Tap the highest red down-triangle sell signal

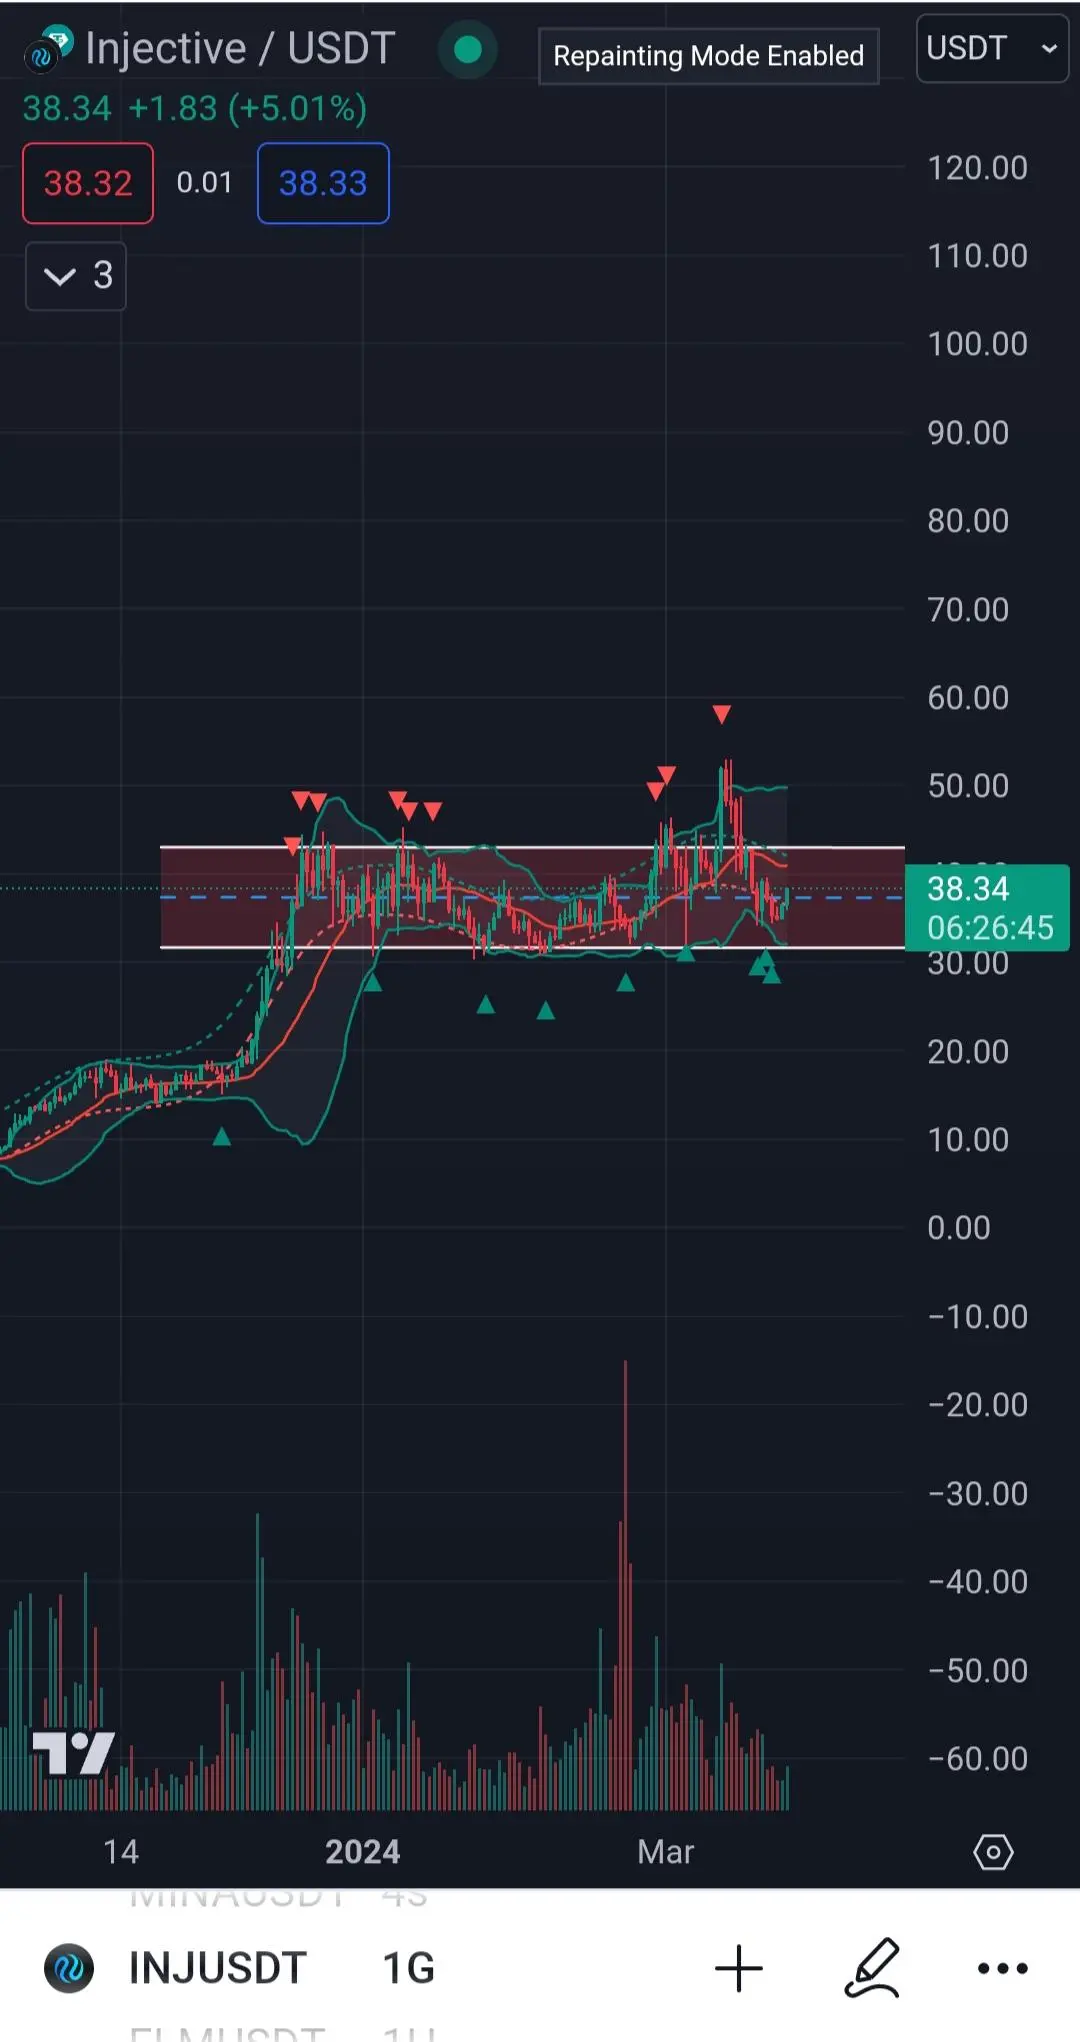click(722, 714)
